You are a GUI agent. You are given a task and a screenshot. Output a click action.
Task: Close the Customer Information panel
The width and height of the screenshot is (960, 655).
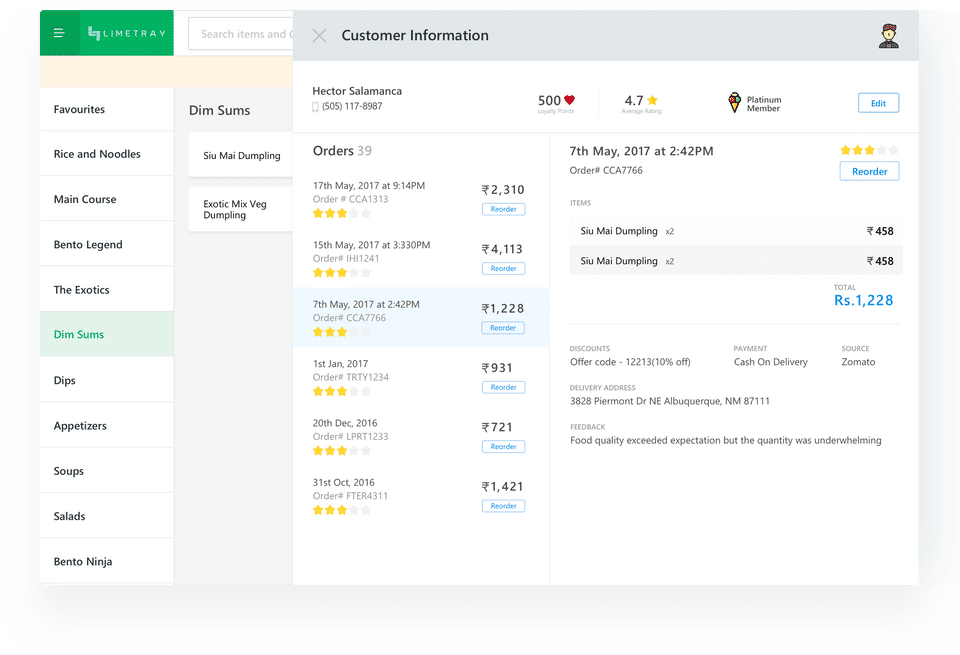pyautogui.click(x=319, y=36)
